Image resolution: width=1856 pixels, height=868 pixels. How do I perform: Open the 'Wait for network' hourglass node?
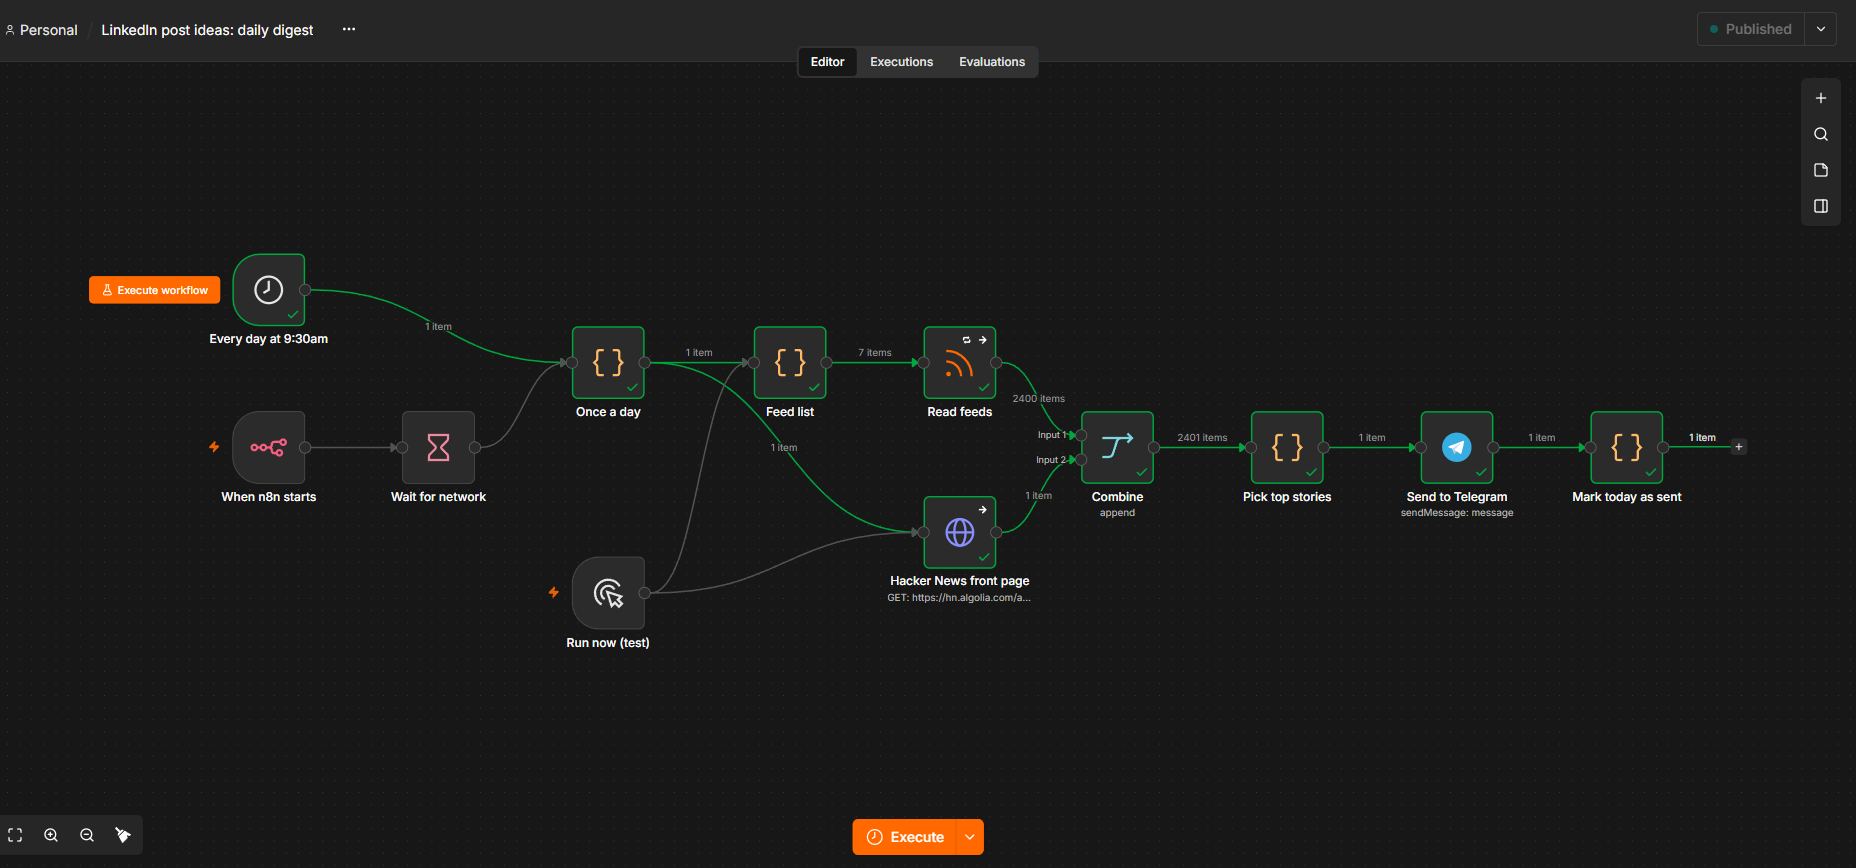point(438,447)
